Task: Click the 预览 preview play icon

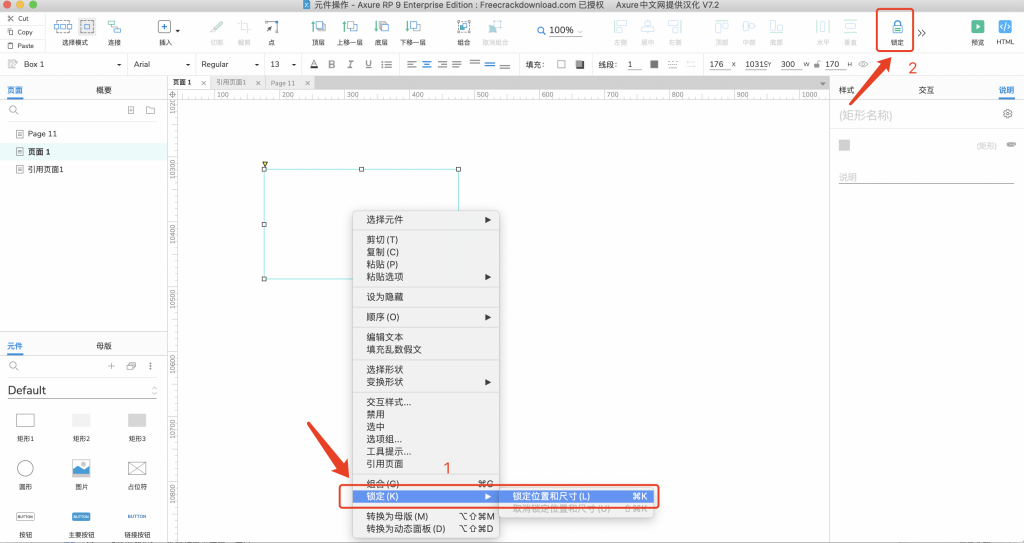Action: [977, 27]
